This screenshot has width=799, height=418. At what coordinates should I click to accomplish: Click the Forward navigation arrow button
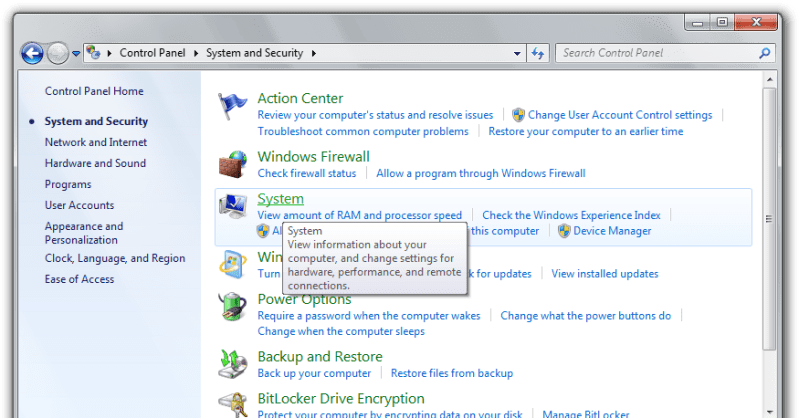(58, 53)
